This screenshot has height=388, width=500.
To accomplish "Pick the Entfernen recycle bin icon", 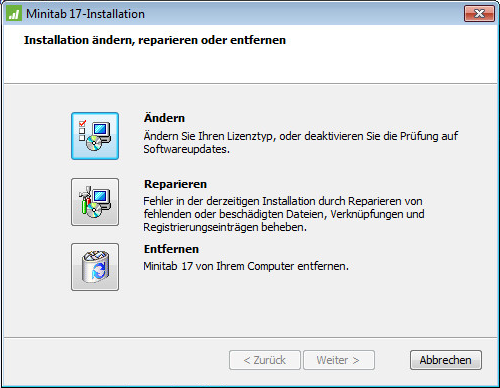I will coord(95,267).
